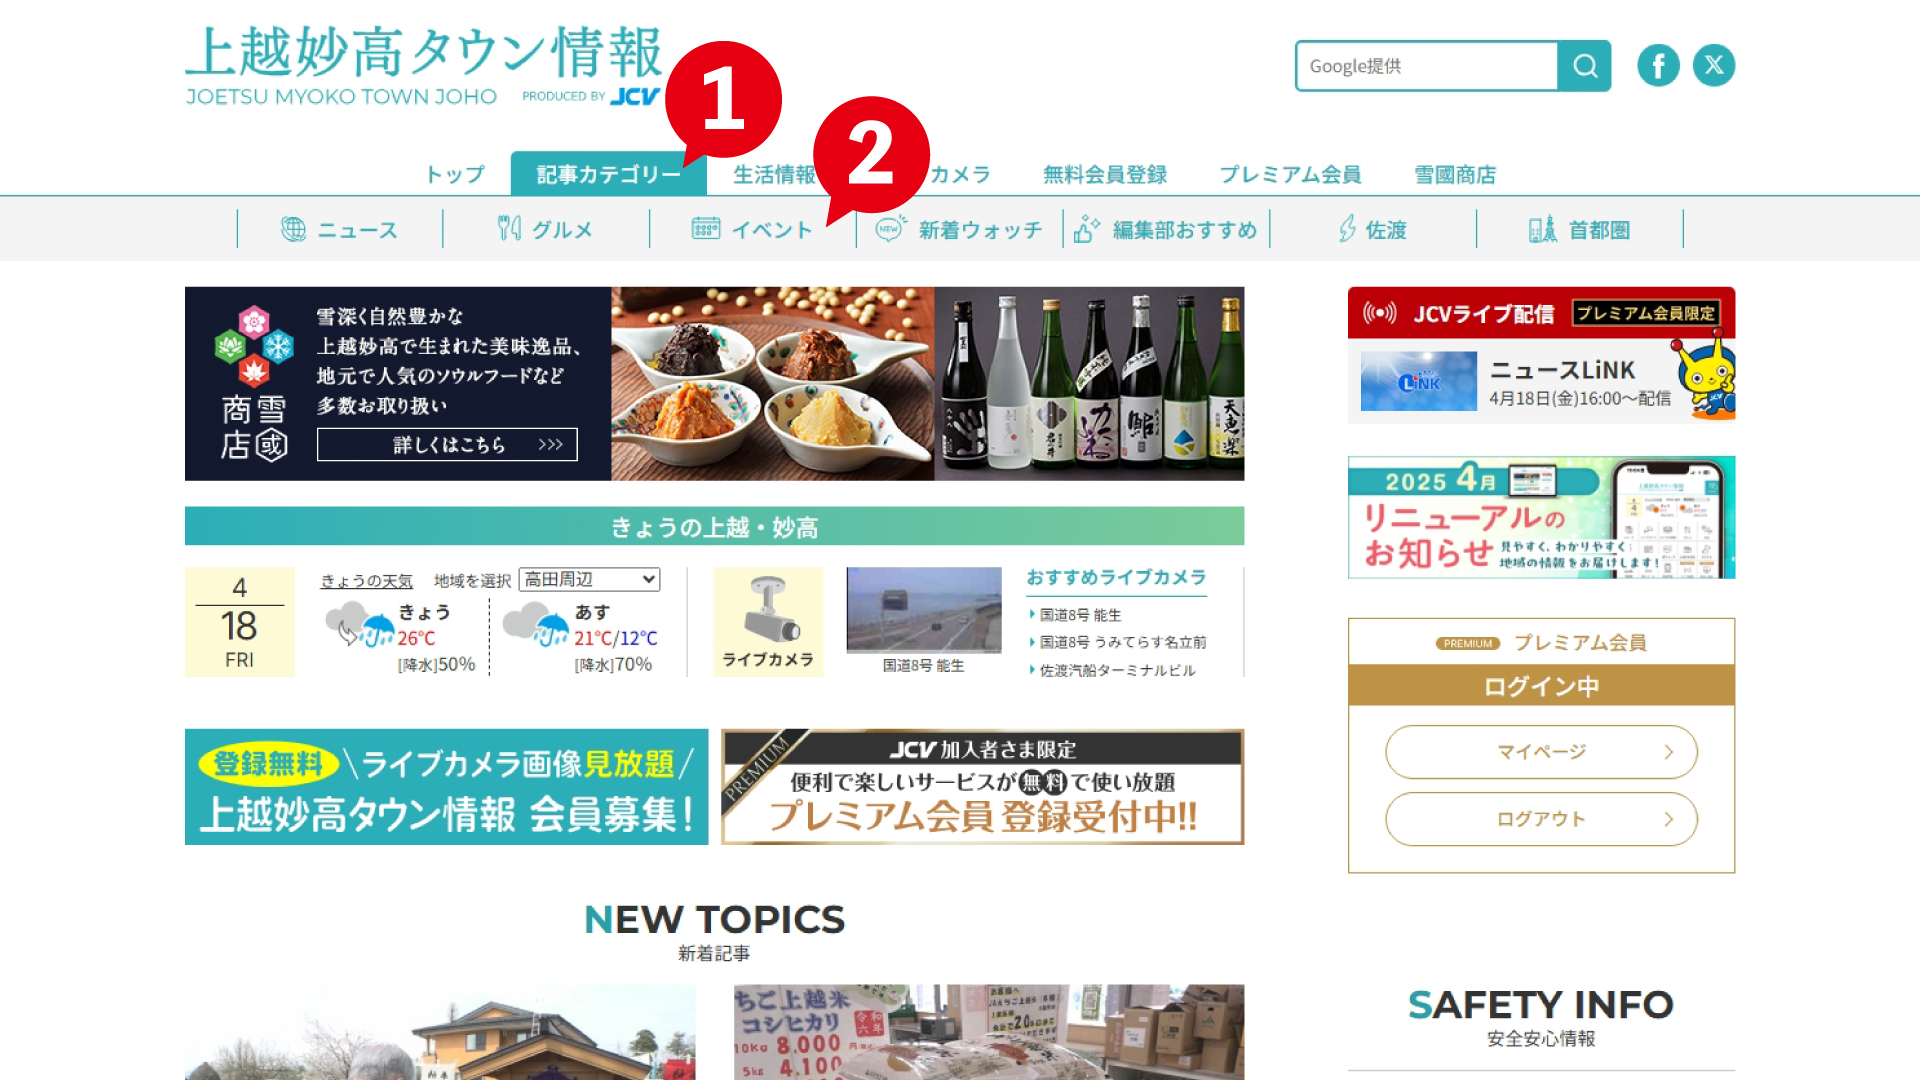Image resolution: width=1920 pixels, height=1080 pixels.
Task: Open the 国道8号 うみてらす名立前 link
Action: pos(1122,642)
